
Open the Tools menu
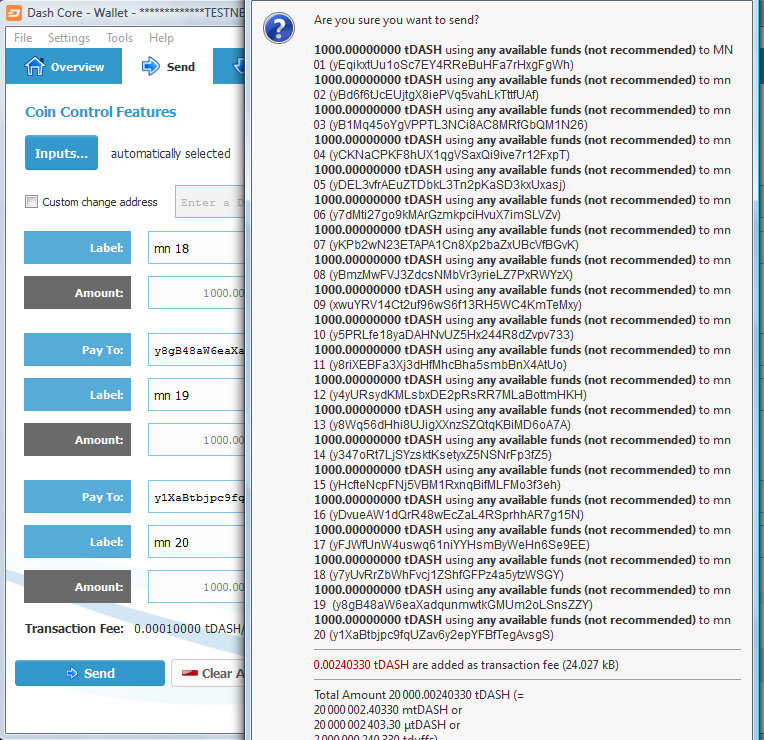[x=119, y=38]
